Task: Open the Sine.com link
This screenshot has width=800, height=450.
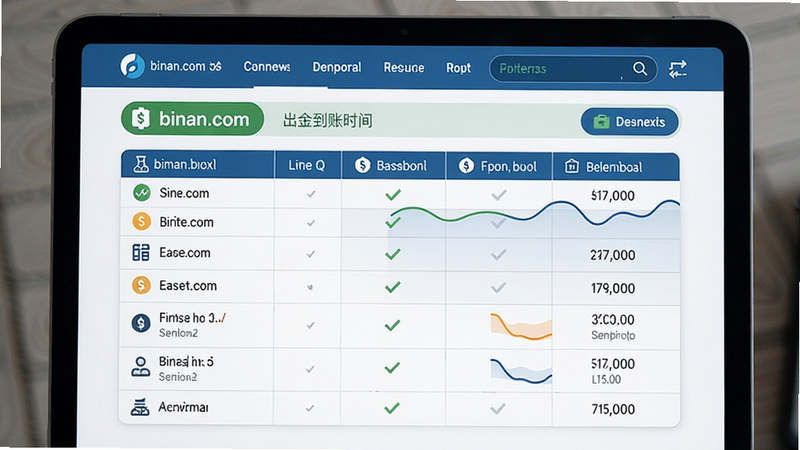Action: 184,193
